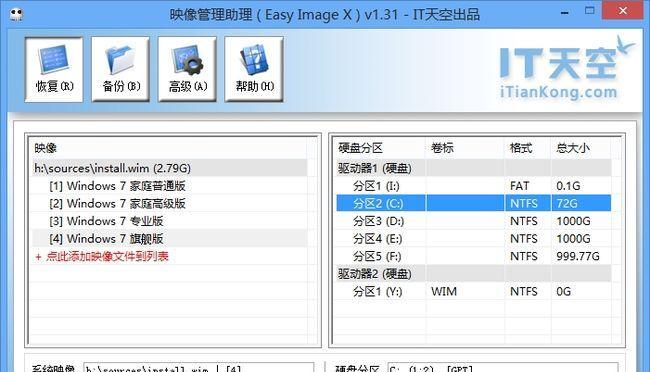Open the 帮助(H) help tool

pyautogui.click(x=254, y=69)
